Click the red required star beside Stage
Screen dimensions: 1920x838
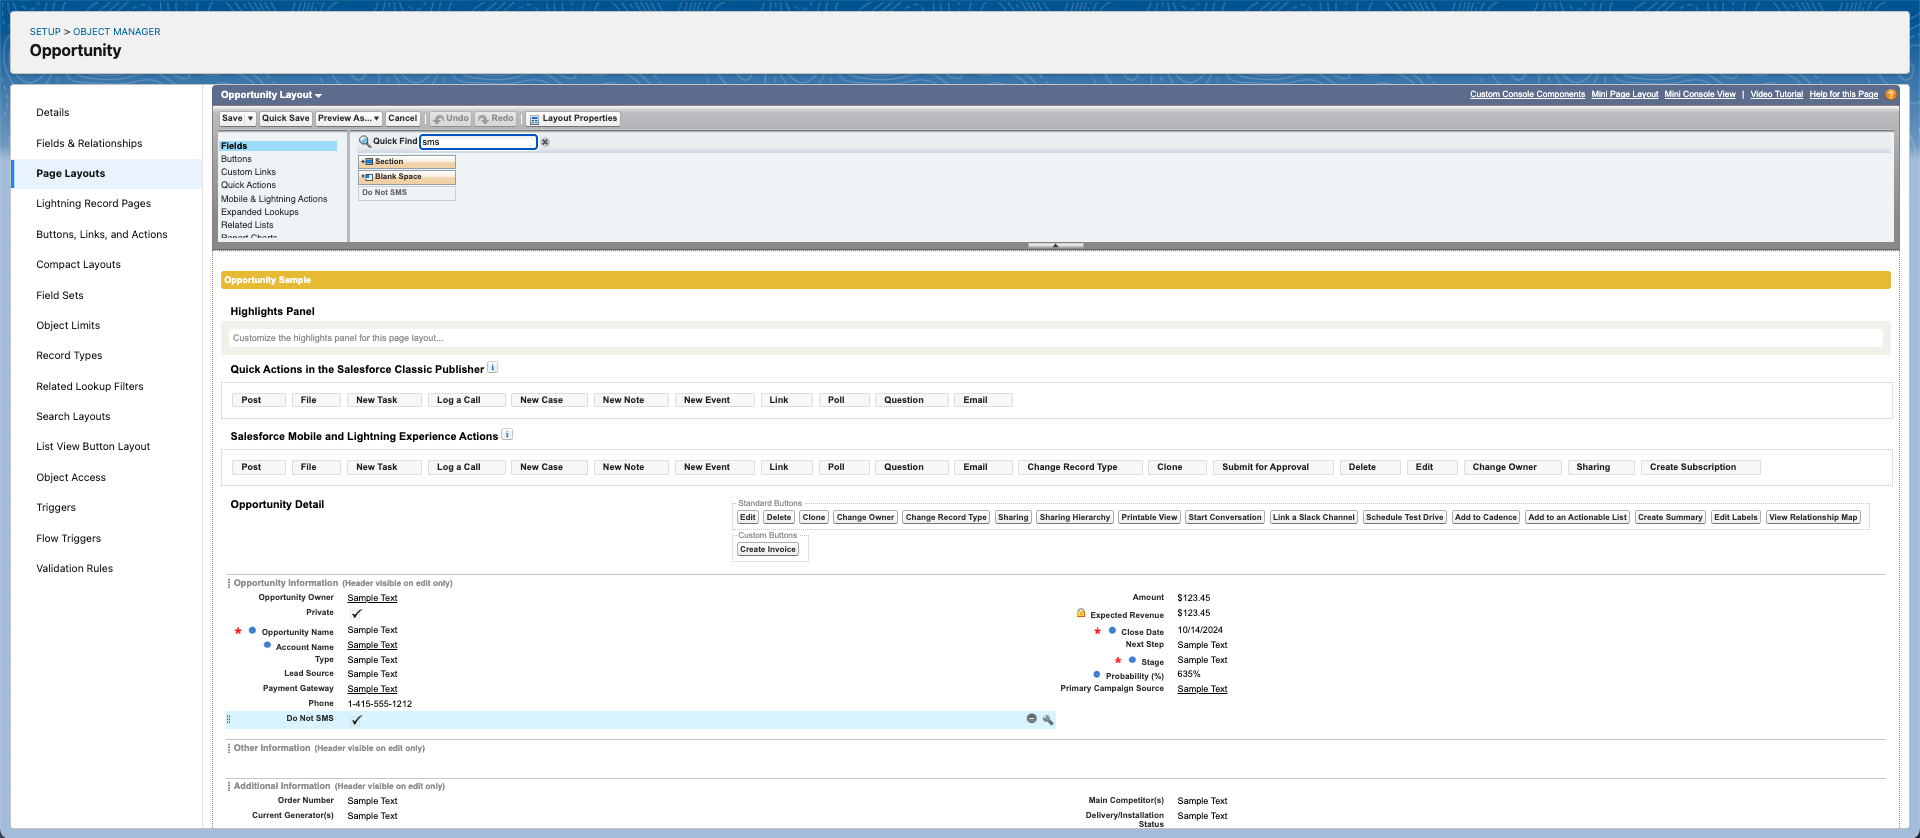(1117, 660)
